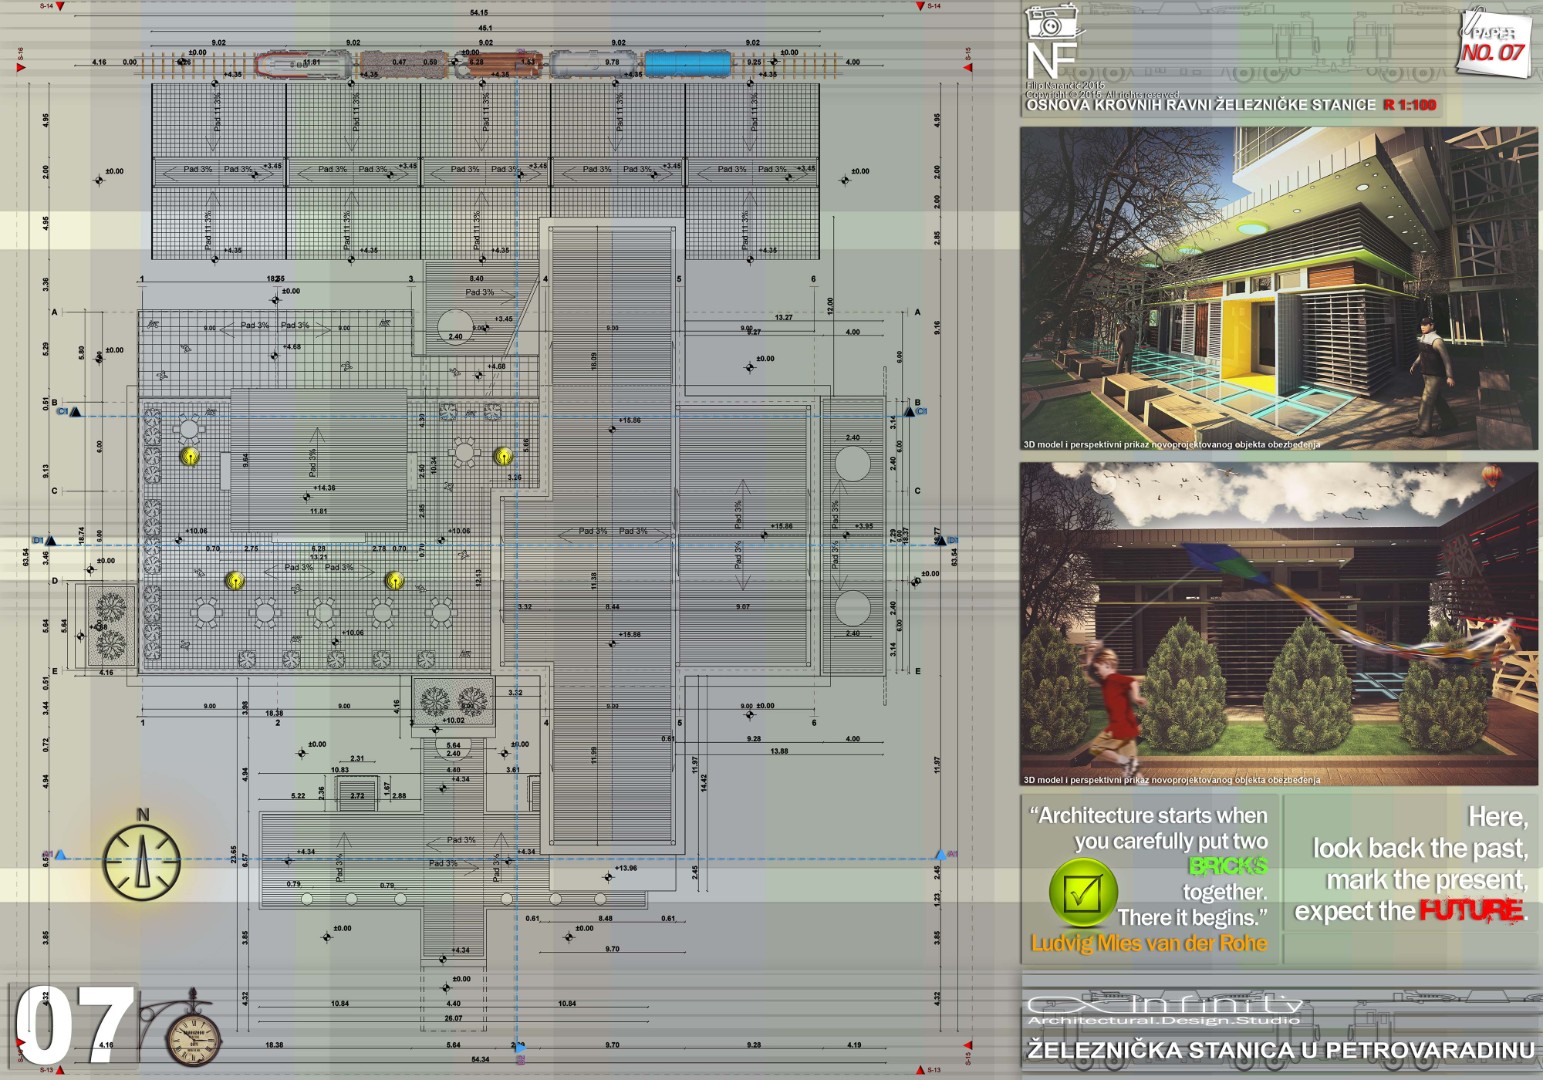
Task: Click the 'ŽELEZNIČKA STANICA U PETROVARADINU' caption
Action: [1280, 1051]
